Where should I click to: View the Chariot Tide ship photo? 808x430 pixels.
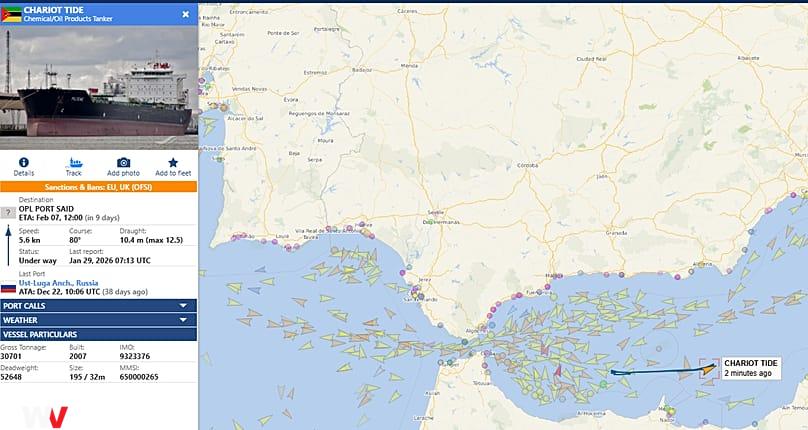pyautogui.click(x=98, y=88)
